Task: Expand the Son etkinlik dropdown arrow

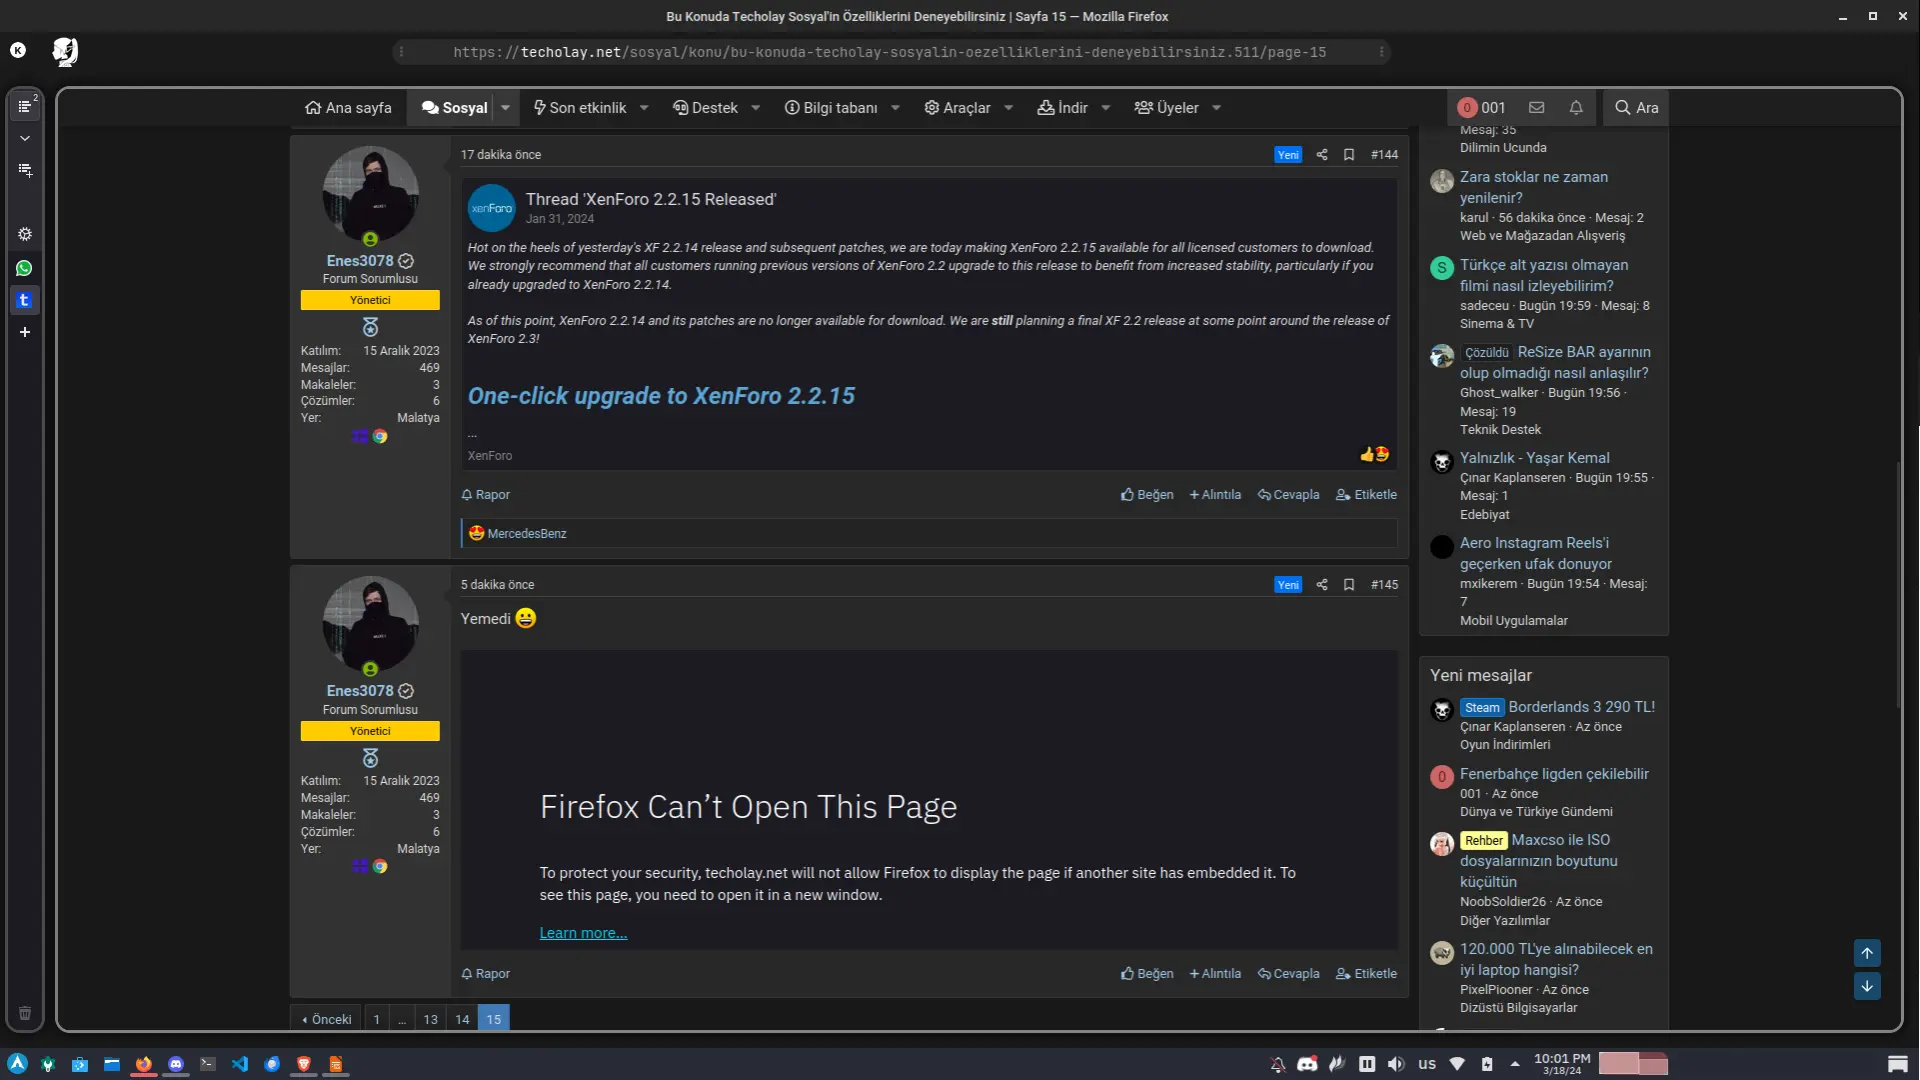Action: (x=644, y=108)
